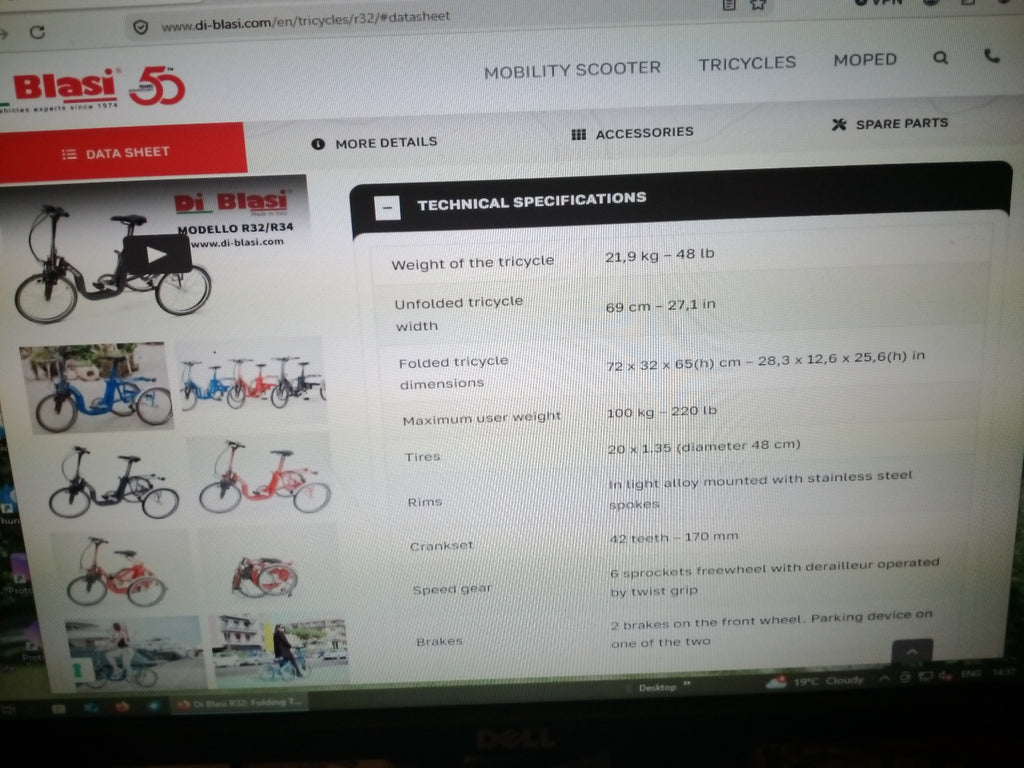Open person riding near buildings thumbnail
Screen dimensions: 1024x768
coord(281,649)
